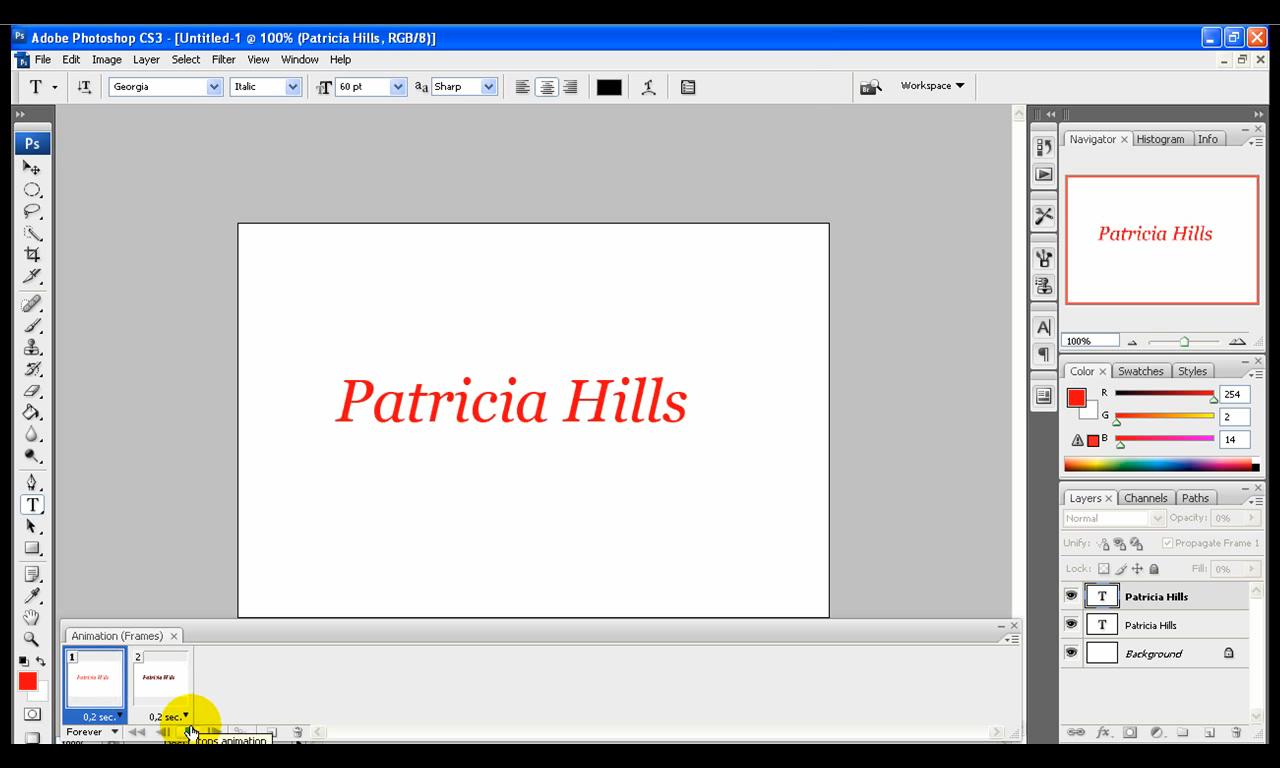Select the Horizontal Type tool in toolbox
This screenshot has width=1280, height=768.
(x=32, y=505)
